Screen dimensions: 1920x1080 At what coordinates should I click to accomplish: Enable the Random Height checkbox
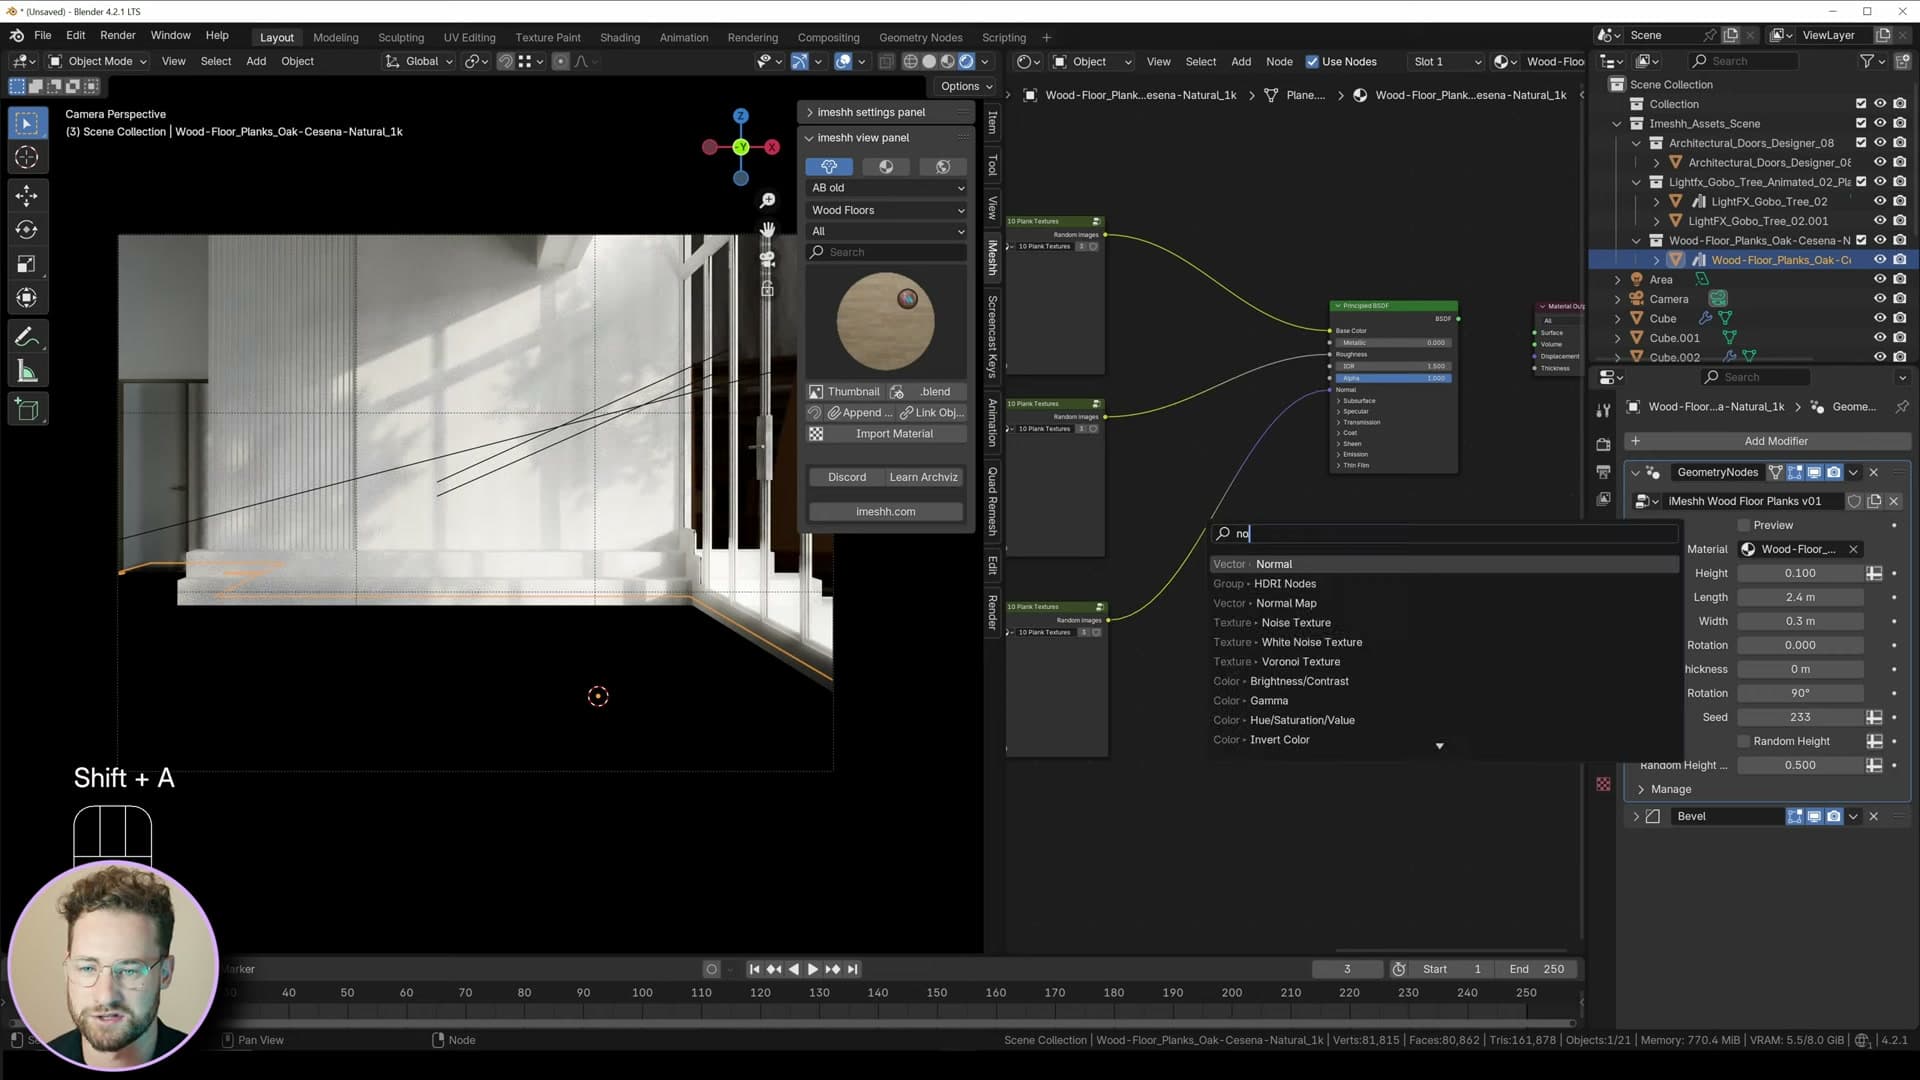tap(1744, 741)
